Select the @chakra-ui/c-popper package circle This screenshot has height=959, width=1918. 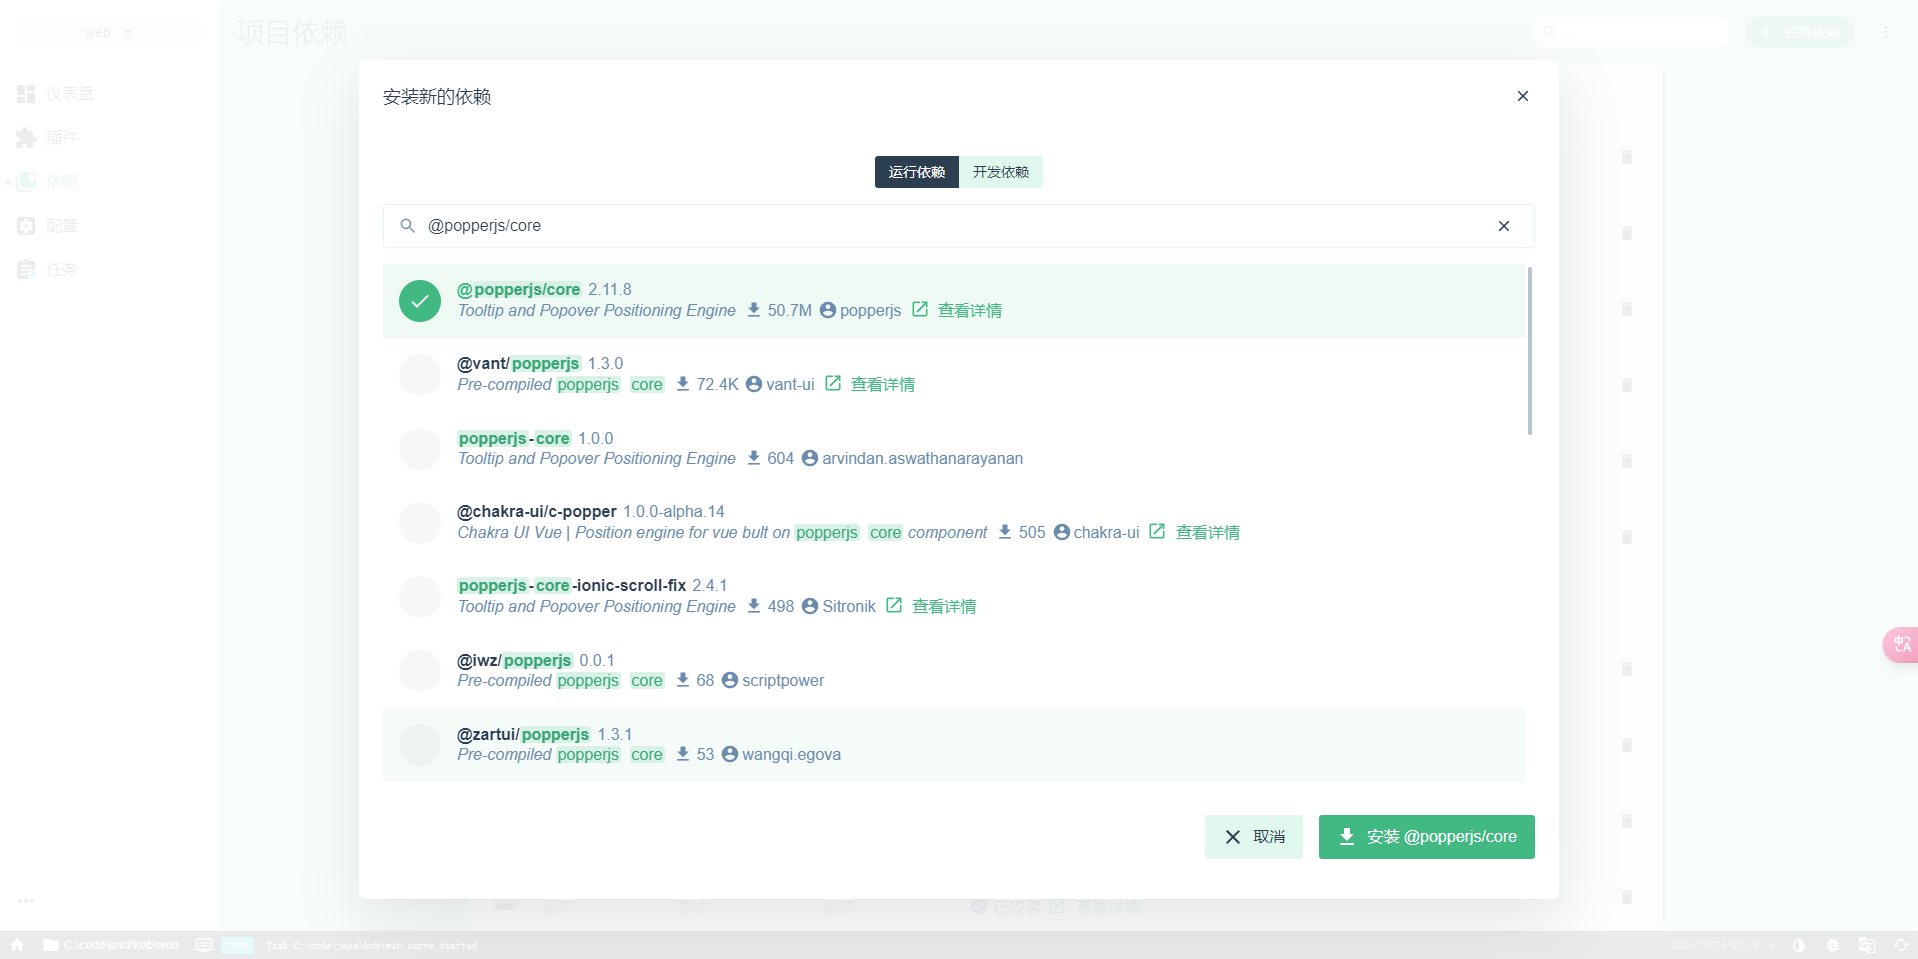(x=420, y=523)
